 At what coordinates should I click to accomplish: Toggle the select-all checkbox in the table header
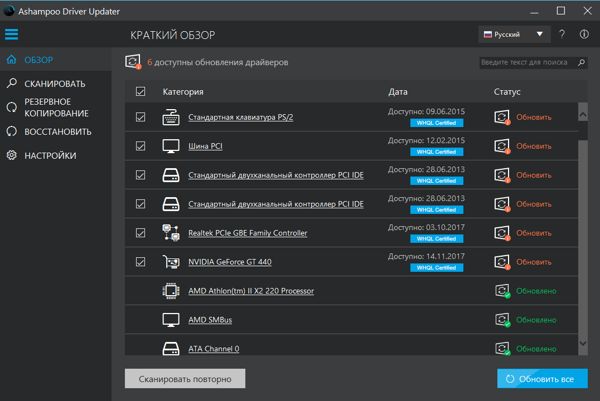point(140,92)
